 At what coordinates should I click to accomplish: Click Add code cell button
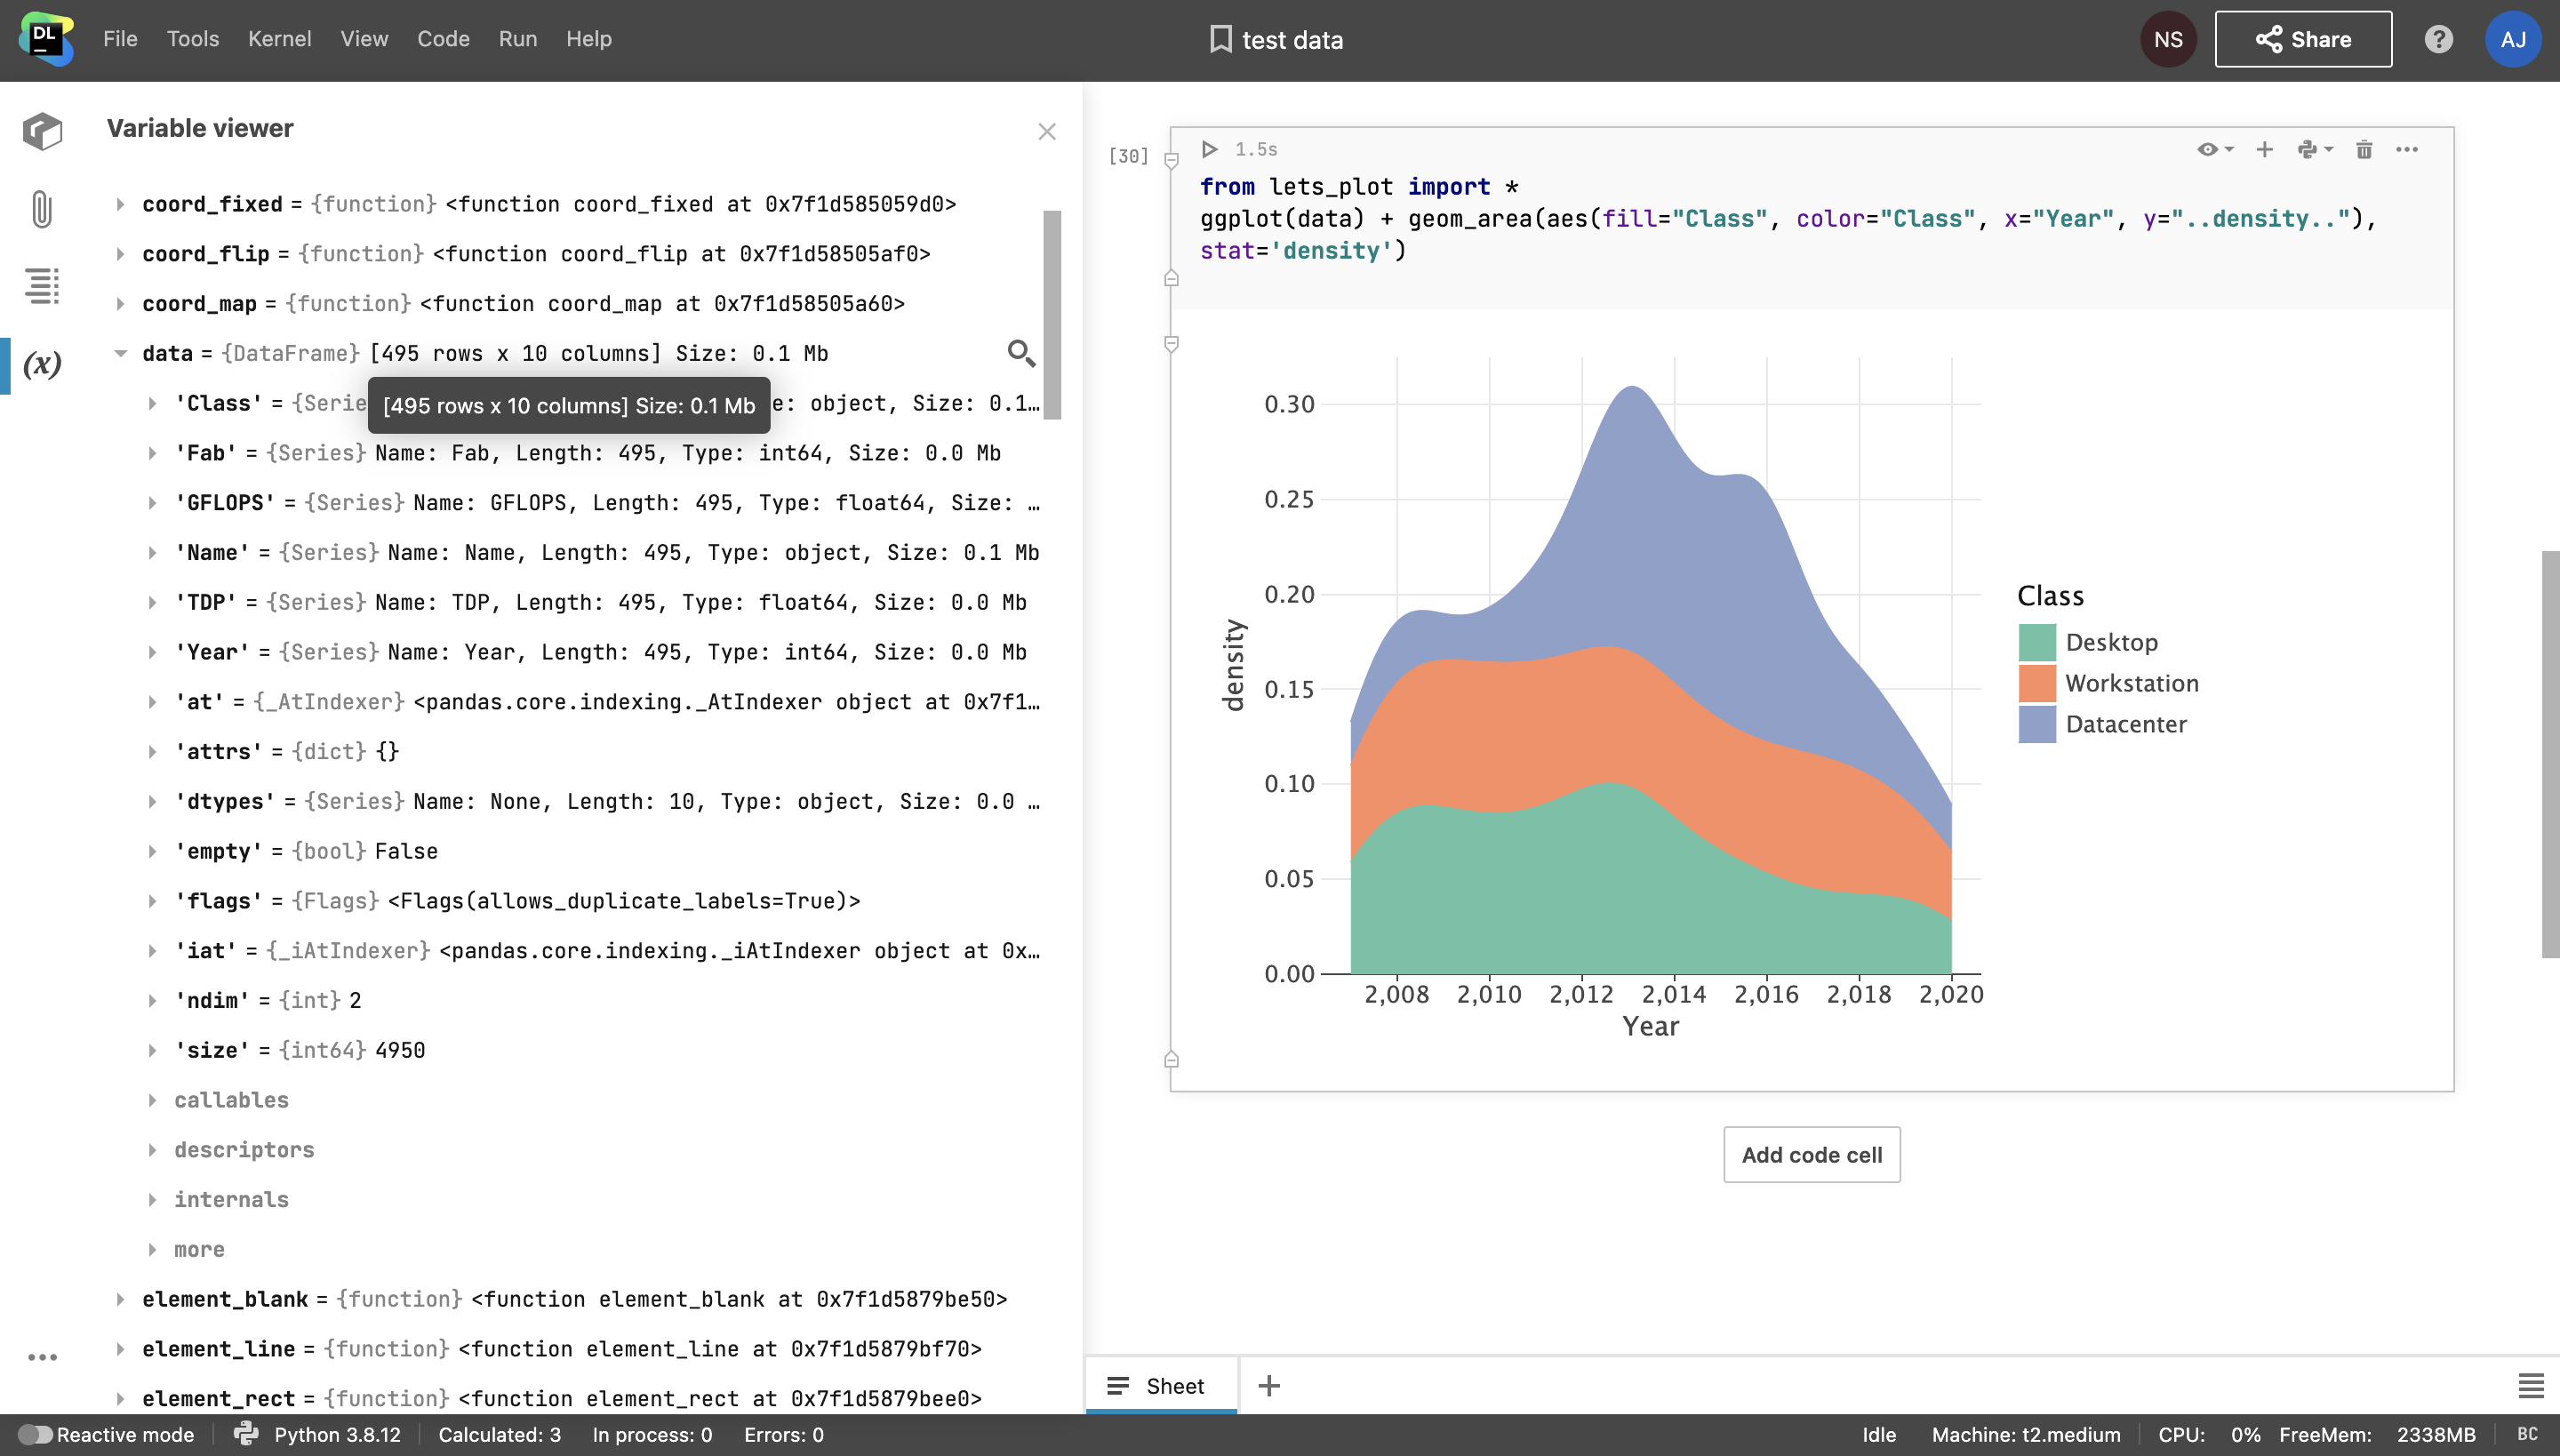[1811, 1155]
